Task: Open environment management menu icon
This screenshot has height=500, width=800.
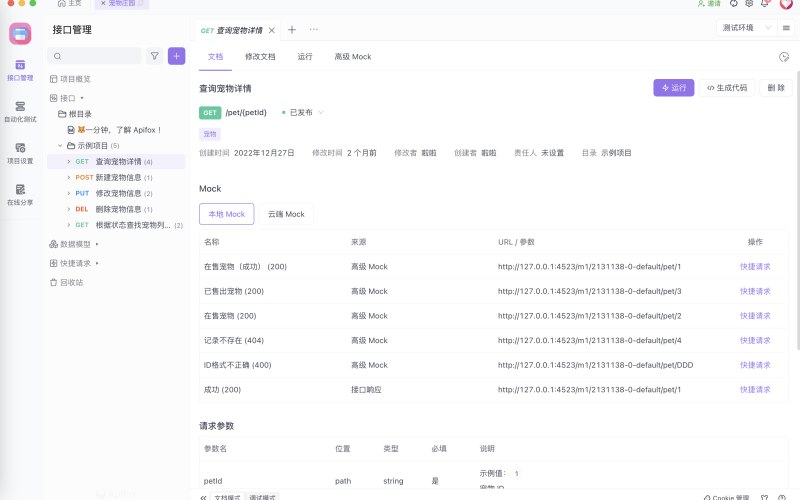Action: [x=786, y=28]
